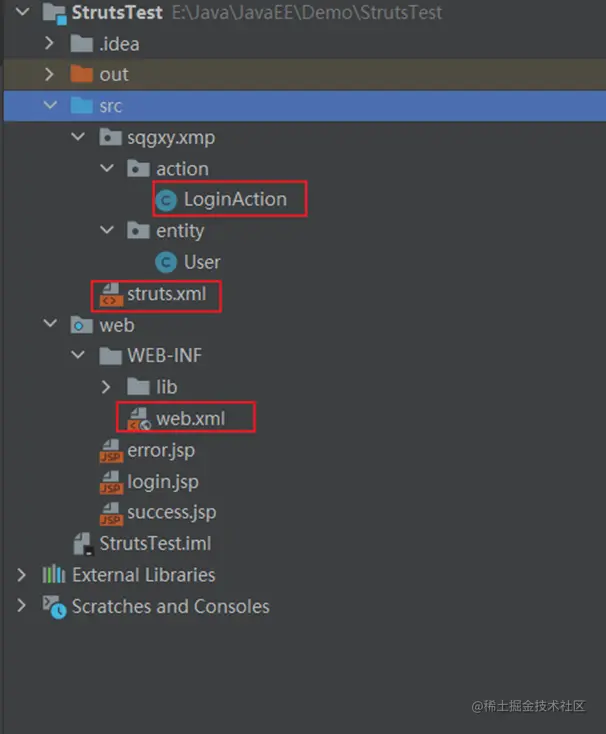Collapse the sqgxy.xmp package chevron

pyautogui.click(x=78, y=136)
